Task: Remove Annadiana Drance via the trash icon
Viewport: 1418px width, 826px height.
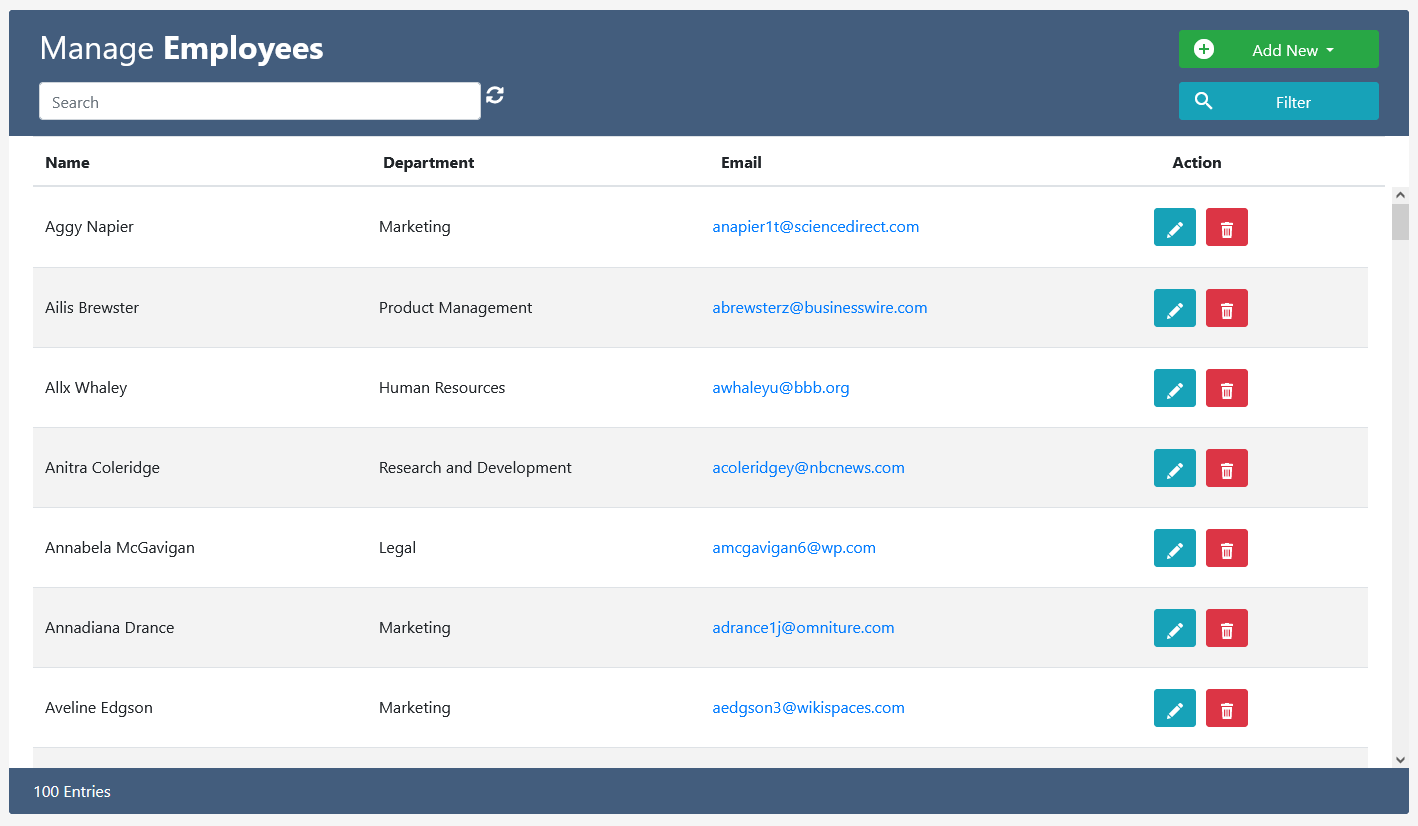Action: (1226, 628)
